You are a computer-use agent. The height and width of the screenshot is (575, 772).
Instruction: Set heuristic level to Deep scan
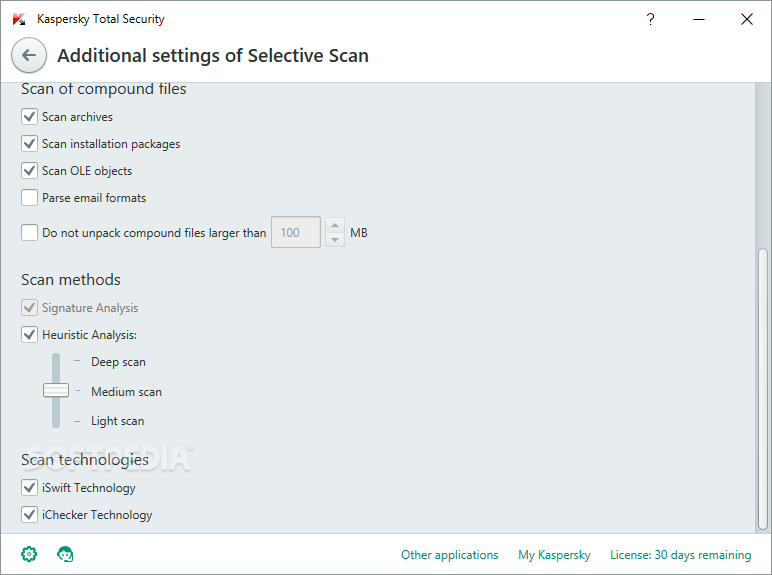click(x=118, y=362)
